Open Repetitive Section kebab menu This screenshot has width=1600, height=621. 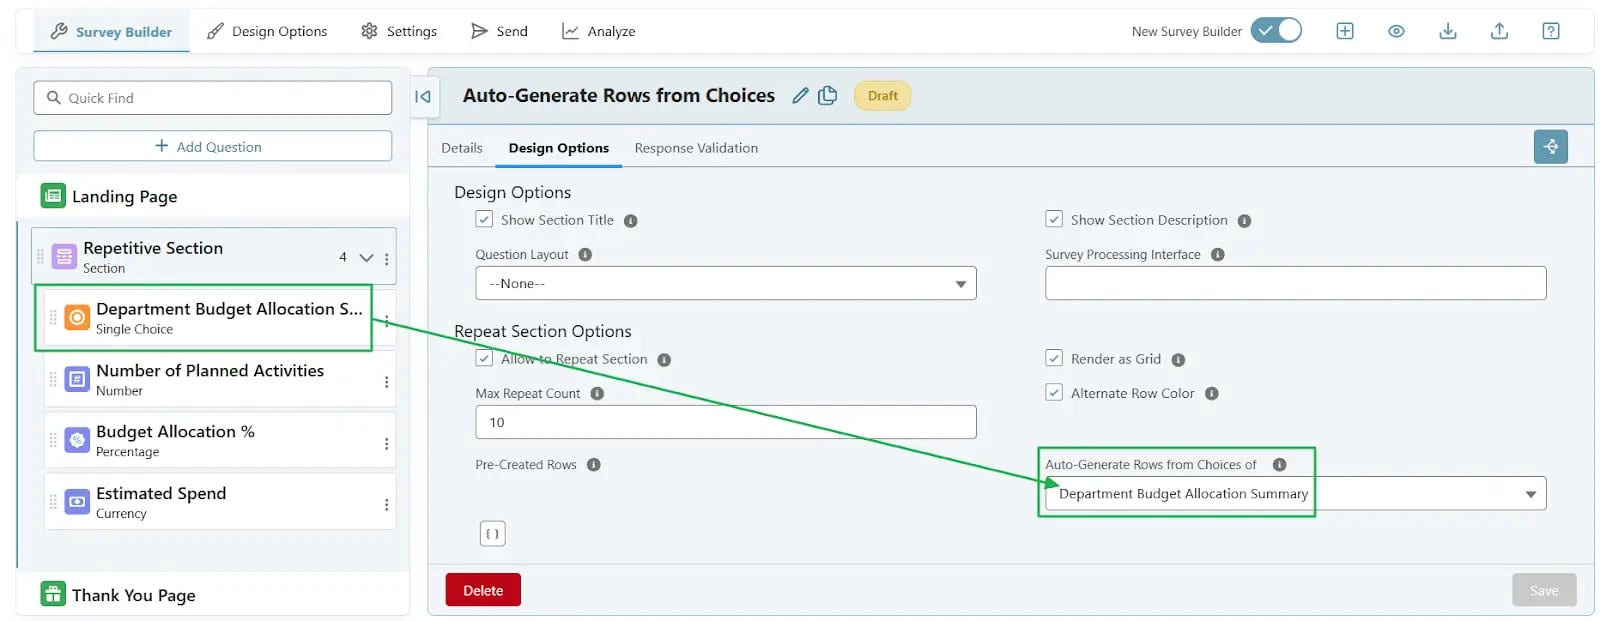point(387,258)
